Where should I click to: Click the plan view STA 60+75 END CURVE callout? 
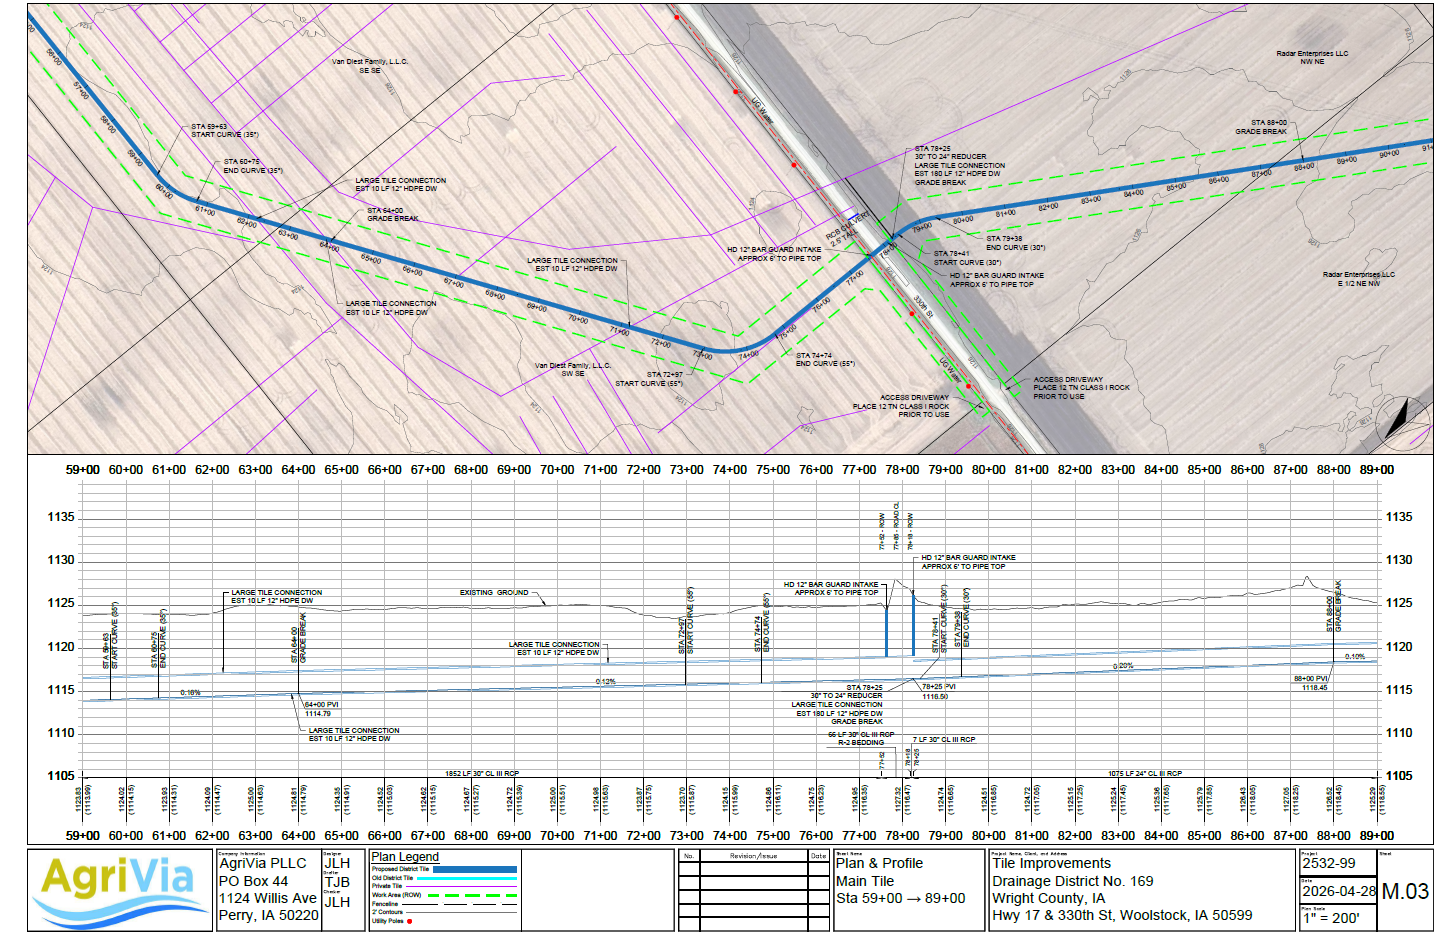coord(253,166)
